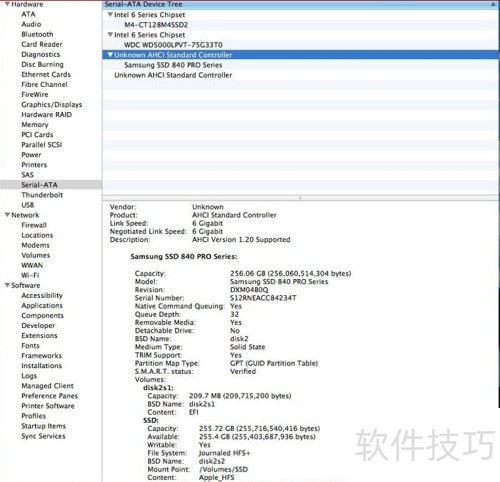Viewport: 500px width, 482px height.
Task: Show Diagnostics information
Action: pos(41,54)
